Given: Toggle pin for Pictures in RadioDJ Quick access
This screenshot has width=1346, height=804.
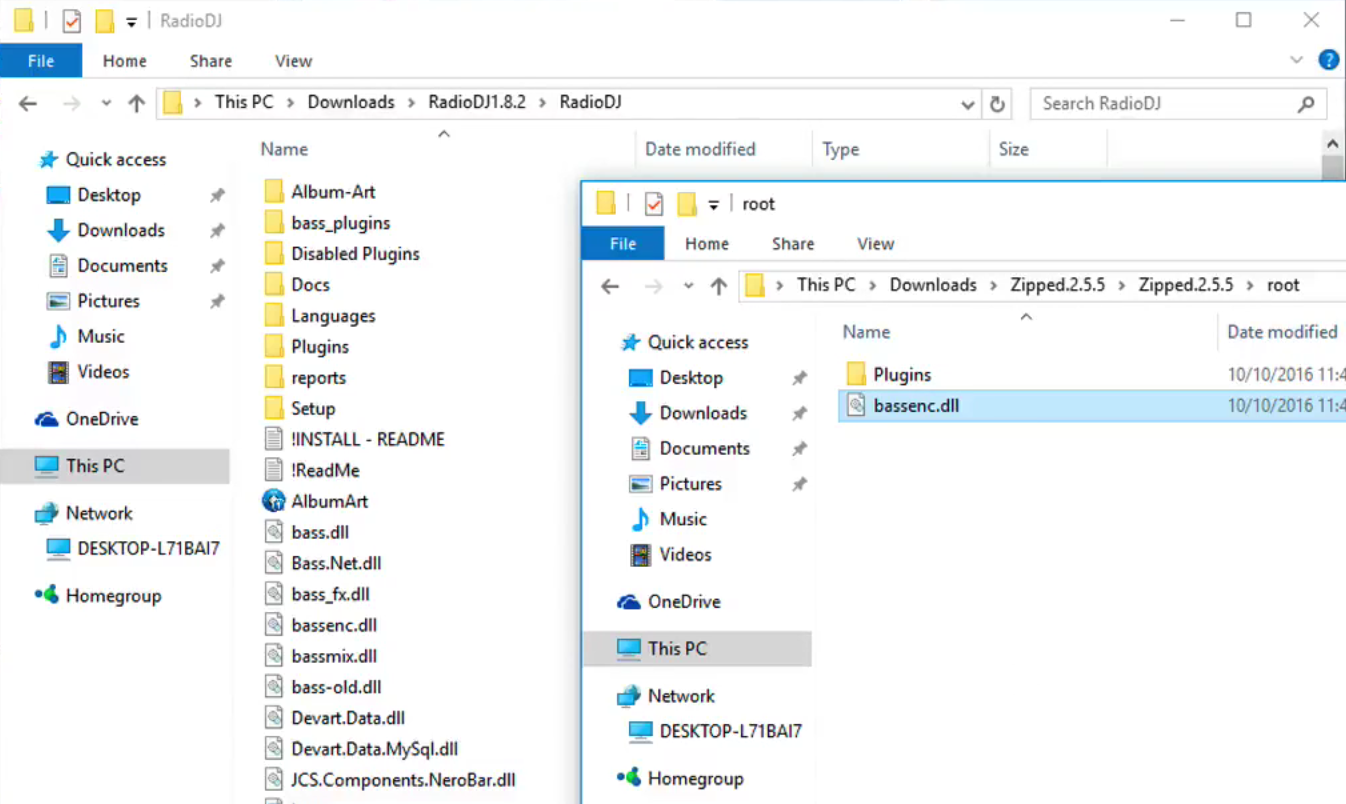Looking at the screenshot, I should tap(217, 301).
